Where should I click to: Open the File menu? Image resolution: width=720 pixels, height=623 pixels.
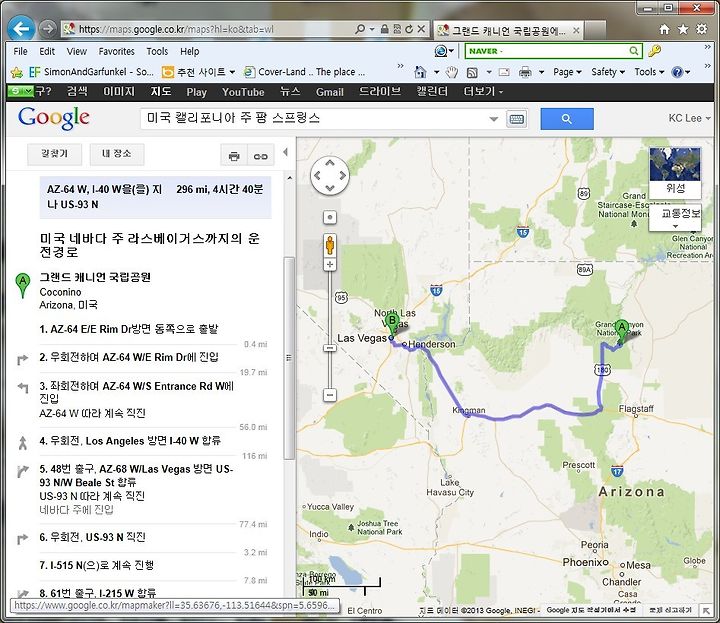[x=20, y=51]
